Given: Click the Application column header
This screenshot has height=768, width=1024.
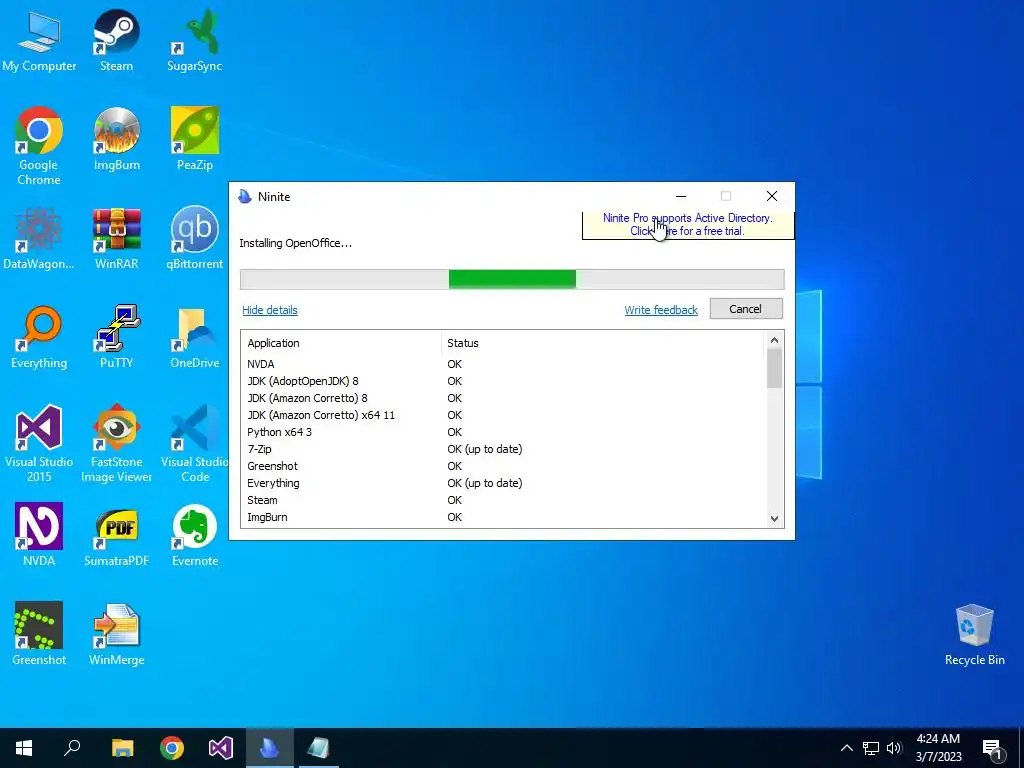Looking at the screenshot, I should (341, 343).
